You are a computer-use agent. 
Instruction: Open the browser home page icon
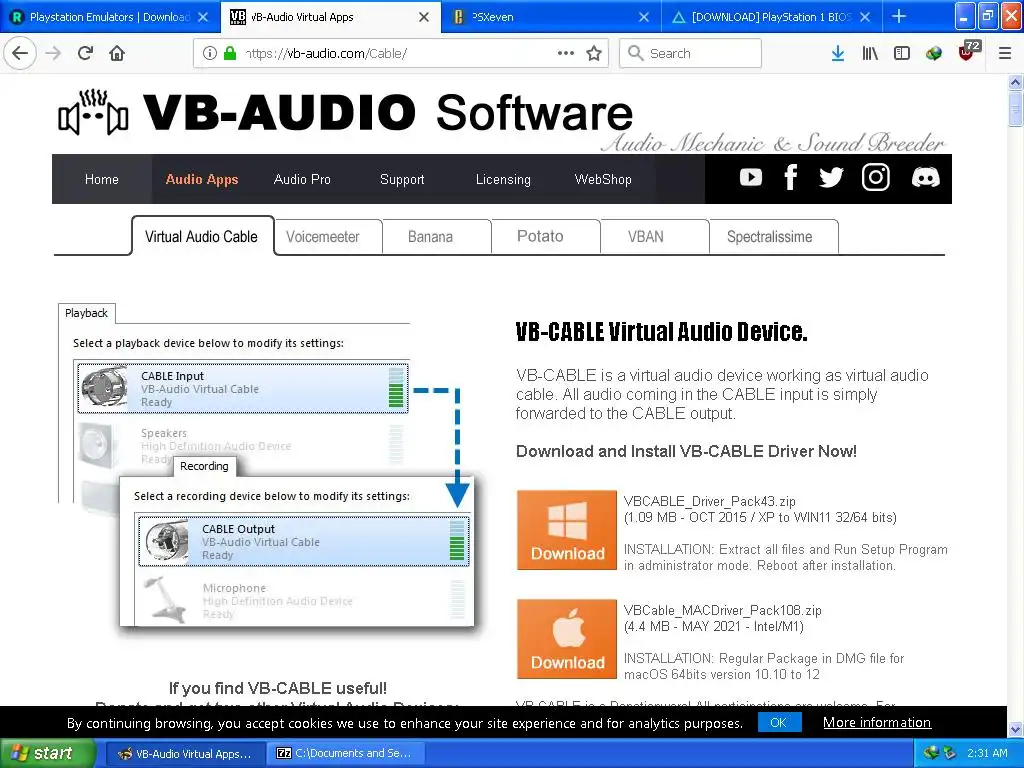[x=117, y=53]
